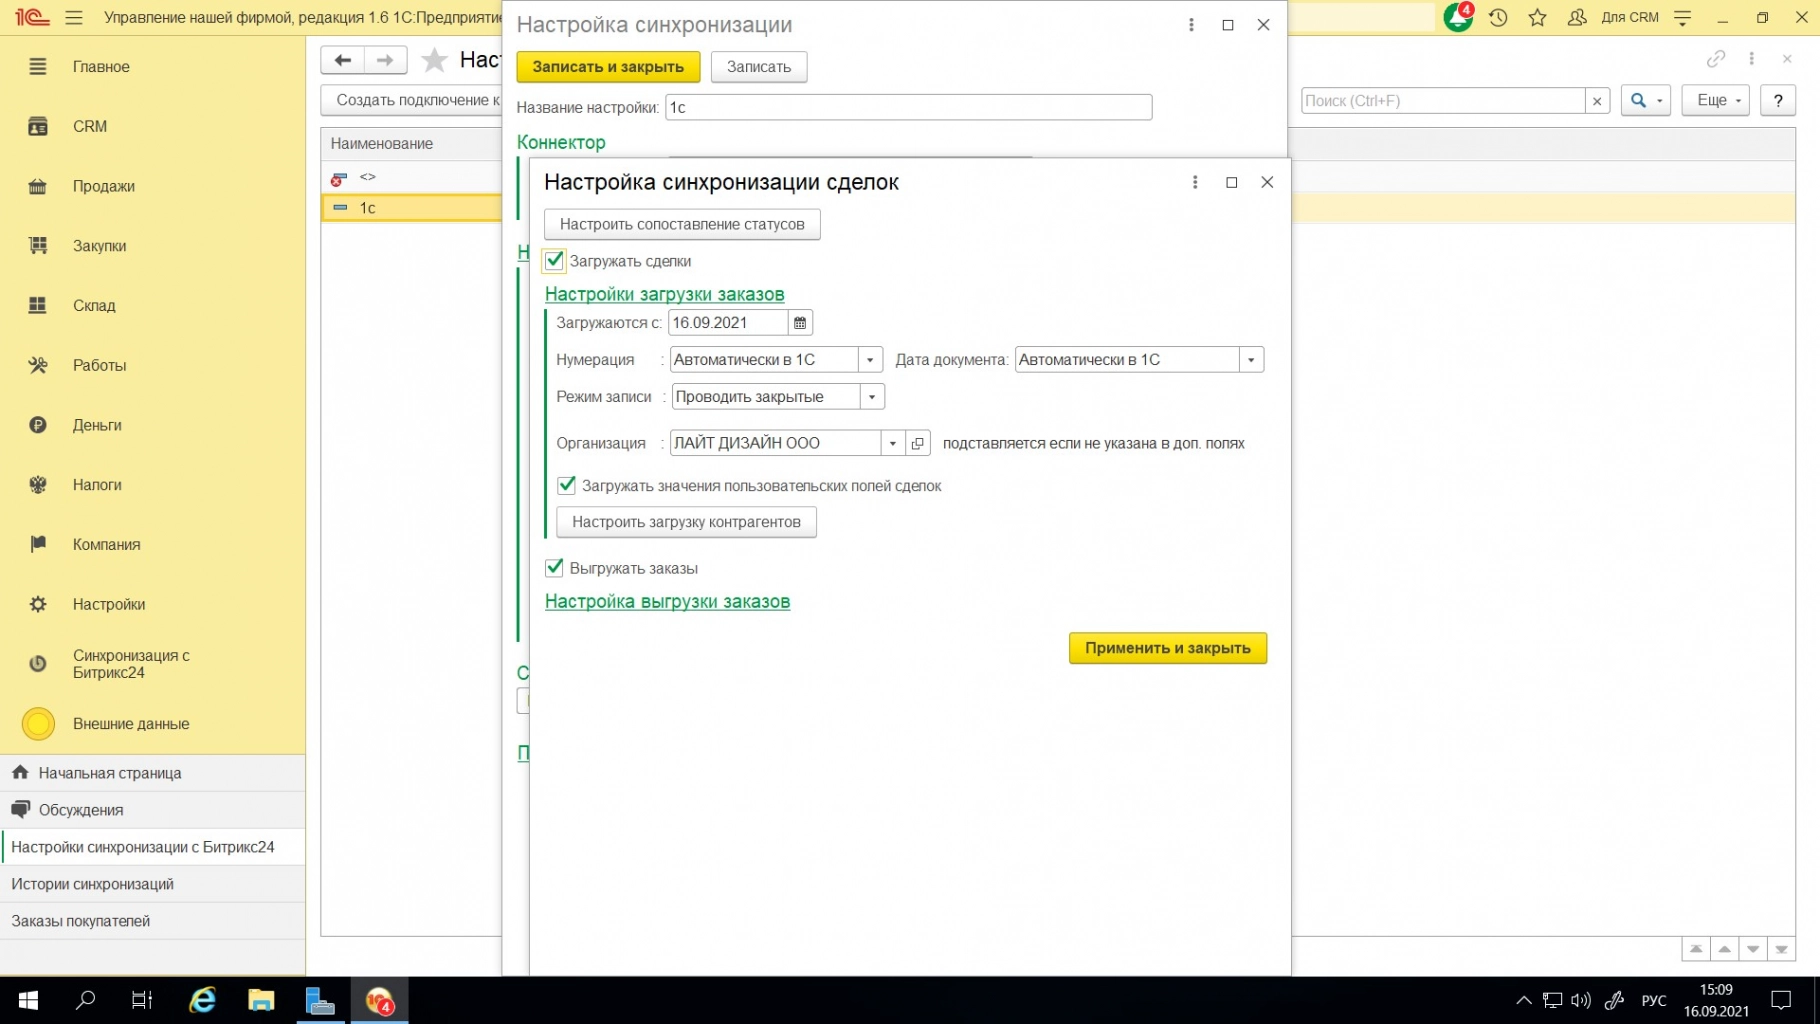Launch Internet Explorer from the taskbar

203,1000
